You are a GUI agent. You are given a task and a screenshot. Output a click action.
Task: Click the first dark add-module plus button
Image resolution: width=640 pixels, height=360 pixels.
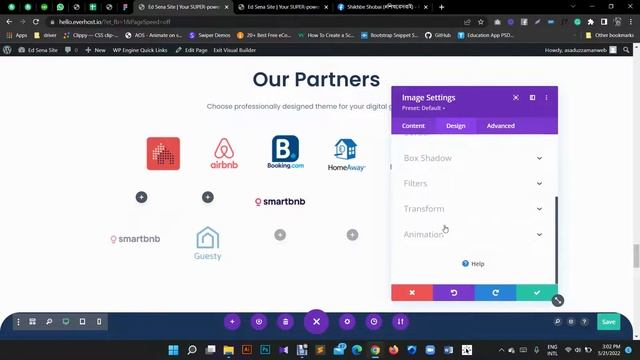pyautogui.click(x=142, y=197)
